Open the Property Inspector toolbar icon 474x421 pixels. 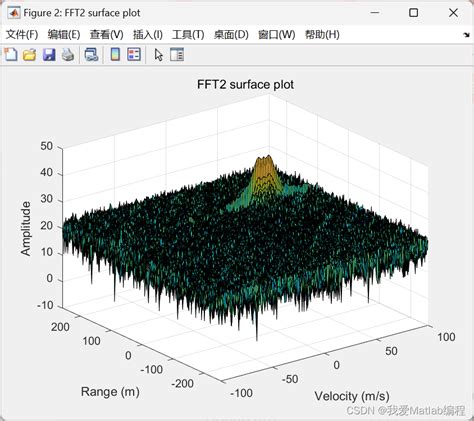(177, 55)
